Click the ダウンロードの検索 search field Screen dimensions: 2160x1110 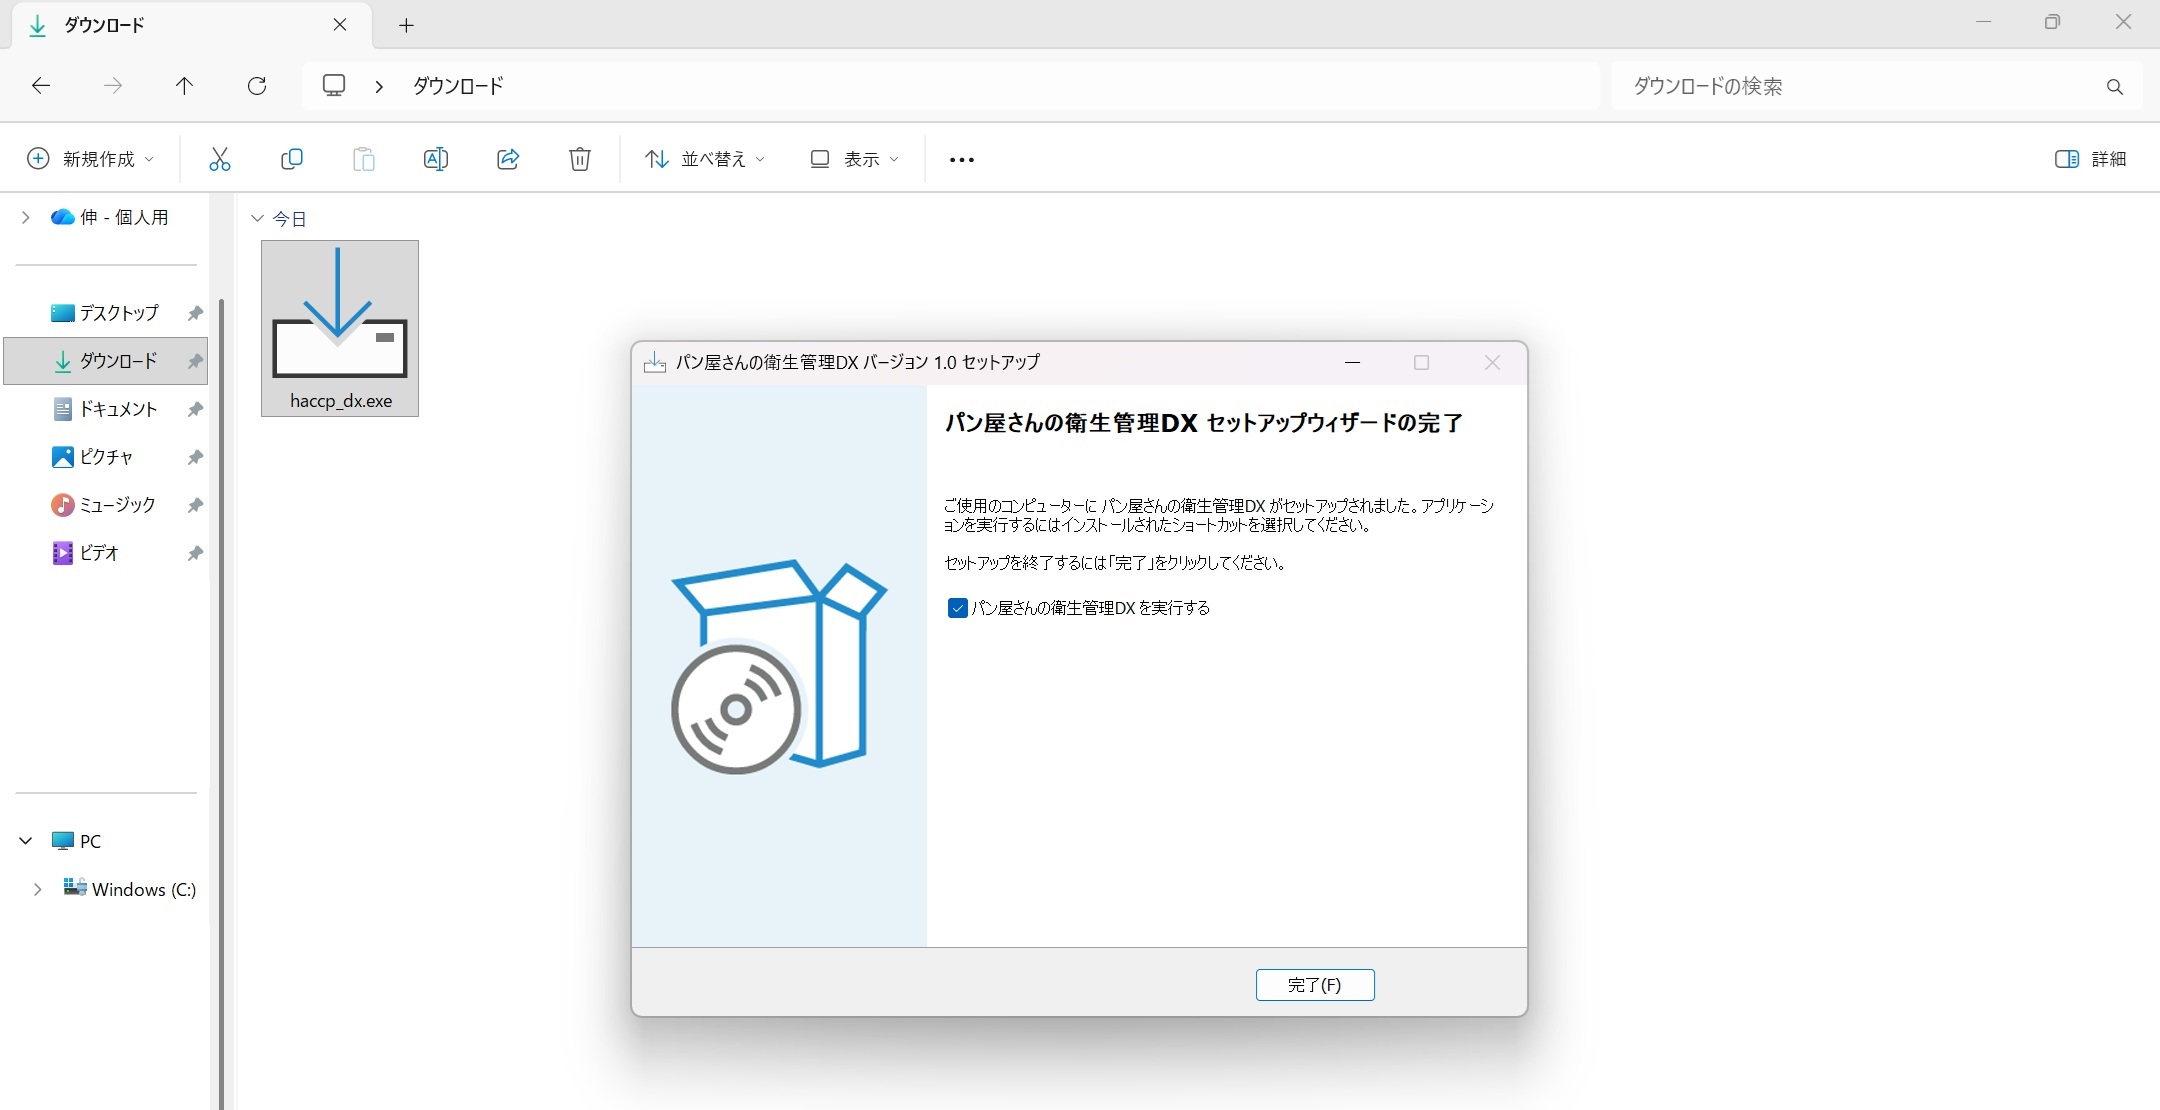pyautogui.click(x=1860, y=86)
